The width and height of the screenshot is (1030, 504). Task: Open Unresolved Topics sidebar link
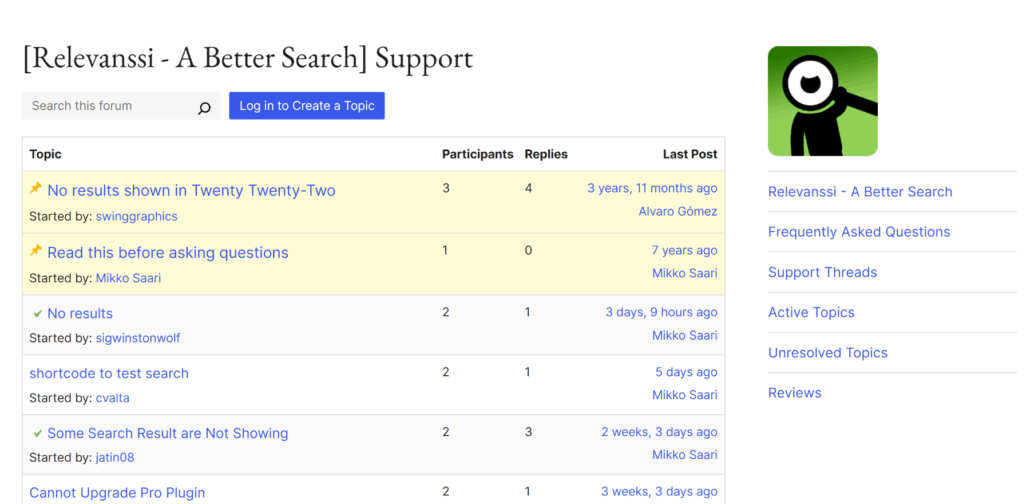pos(828,353)
